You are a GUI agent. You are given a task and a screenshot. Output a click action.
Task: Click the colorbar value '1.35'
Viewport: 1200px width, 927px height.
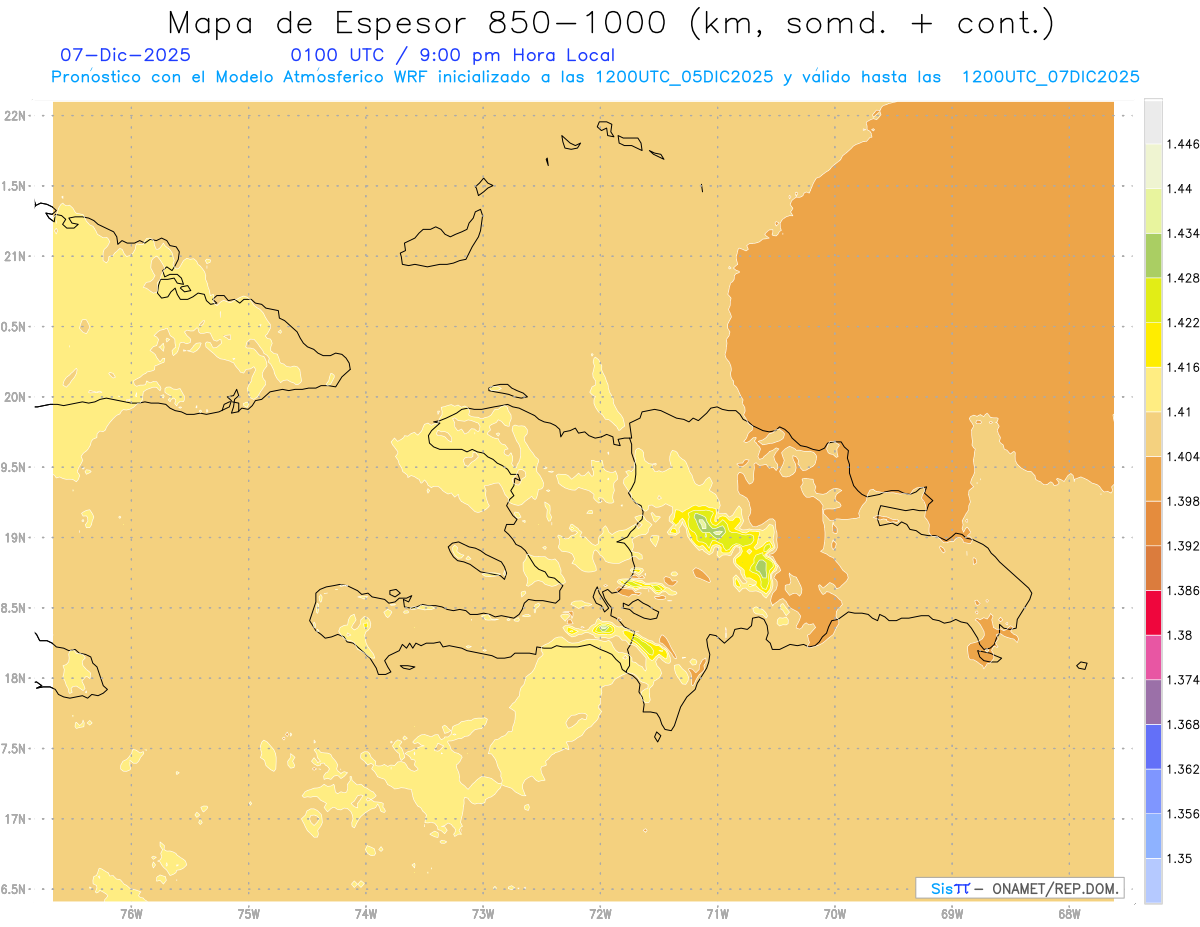(1180, 858)
